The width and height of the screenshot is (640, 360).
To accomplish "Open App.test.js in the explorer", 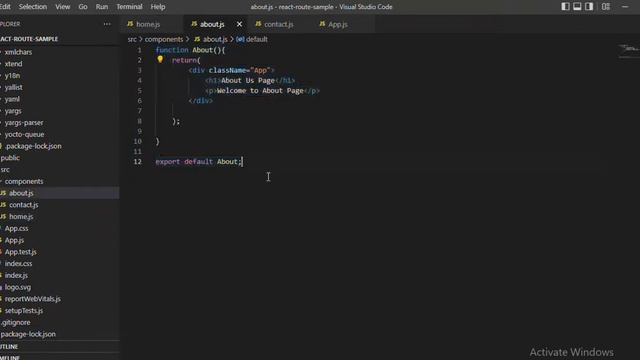I will click(20, 252).
